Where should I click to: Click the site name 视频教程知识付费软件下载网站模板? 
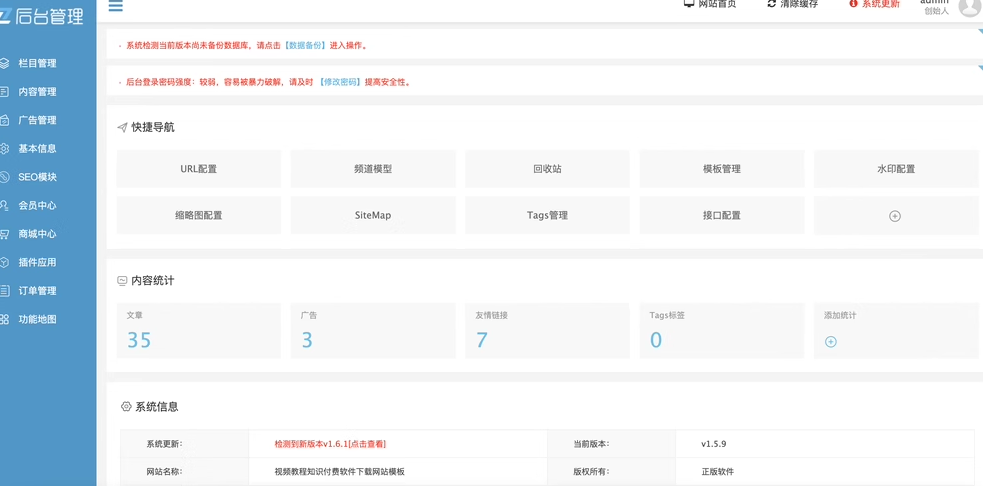click(339, 472)
